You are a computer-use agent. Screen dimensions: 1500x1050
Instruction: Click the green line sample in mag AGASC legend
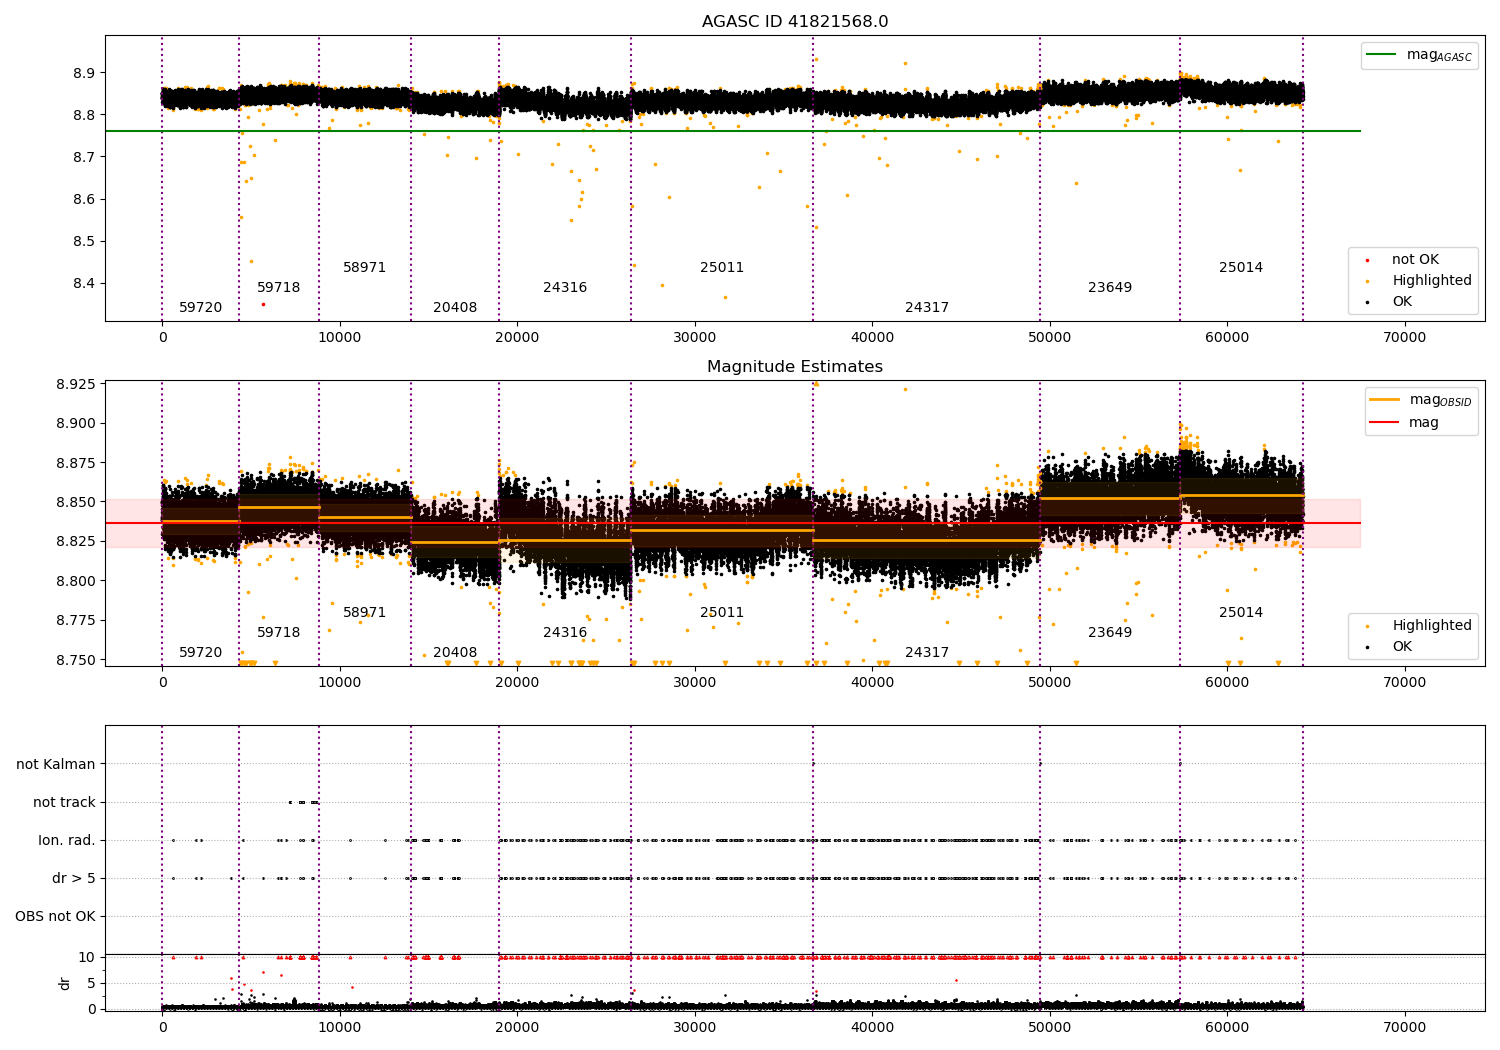[1382, 55]
